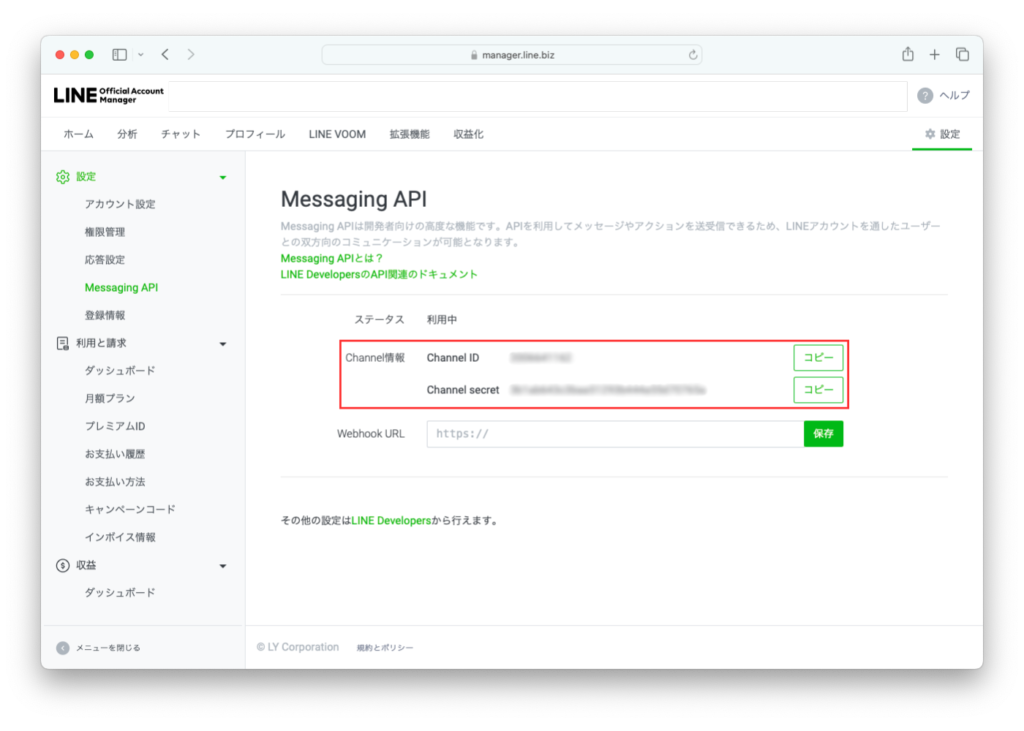
Task: Collapse the 収益 sidebar section
Action: click(223, 566)
